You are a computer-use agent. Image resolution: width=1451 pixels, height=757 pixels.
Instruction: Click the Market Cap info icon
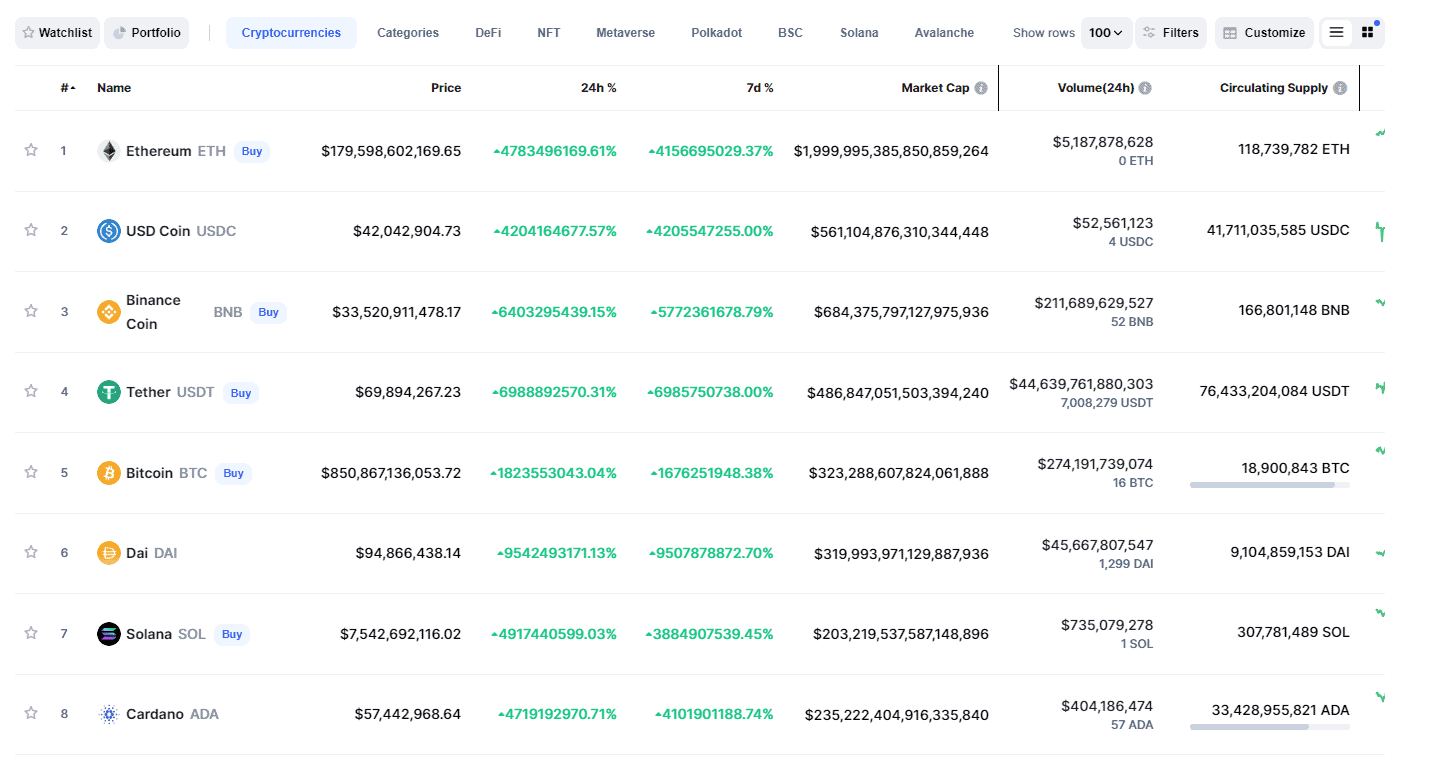tap(981, 88)
